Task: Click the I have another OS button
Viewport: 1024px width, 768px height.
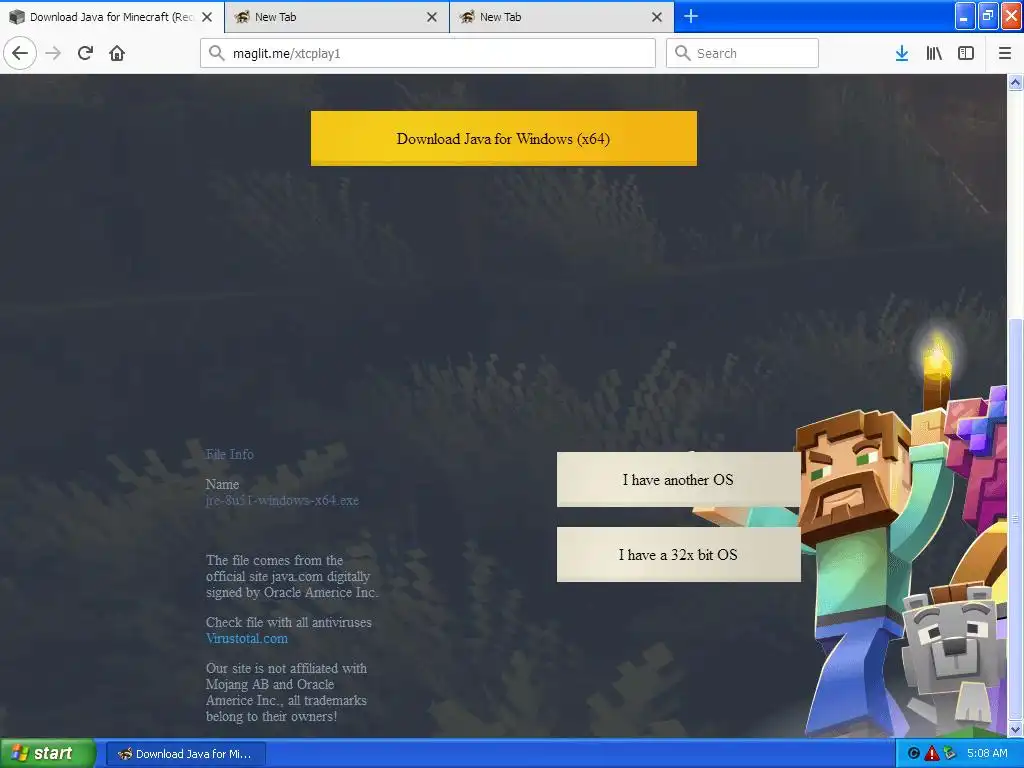Action: [x=679, y=479]
